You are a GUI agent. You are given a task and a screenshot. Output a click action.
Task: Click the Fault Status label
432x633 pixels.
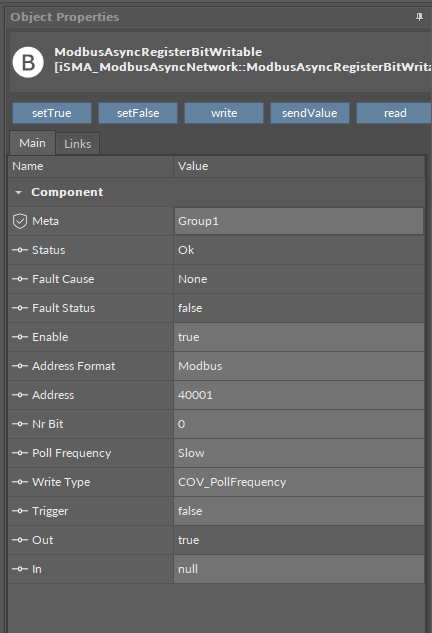pos(63,308)
